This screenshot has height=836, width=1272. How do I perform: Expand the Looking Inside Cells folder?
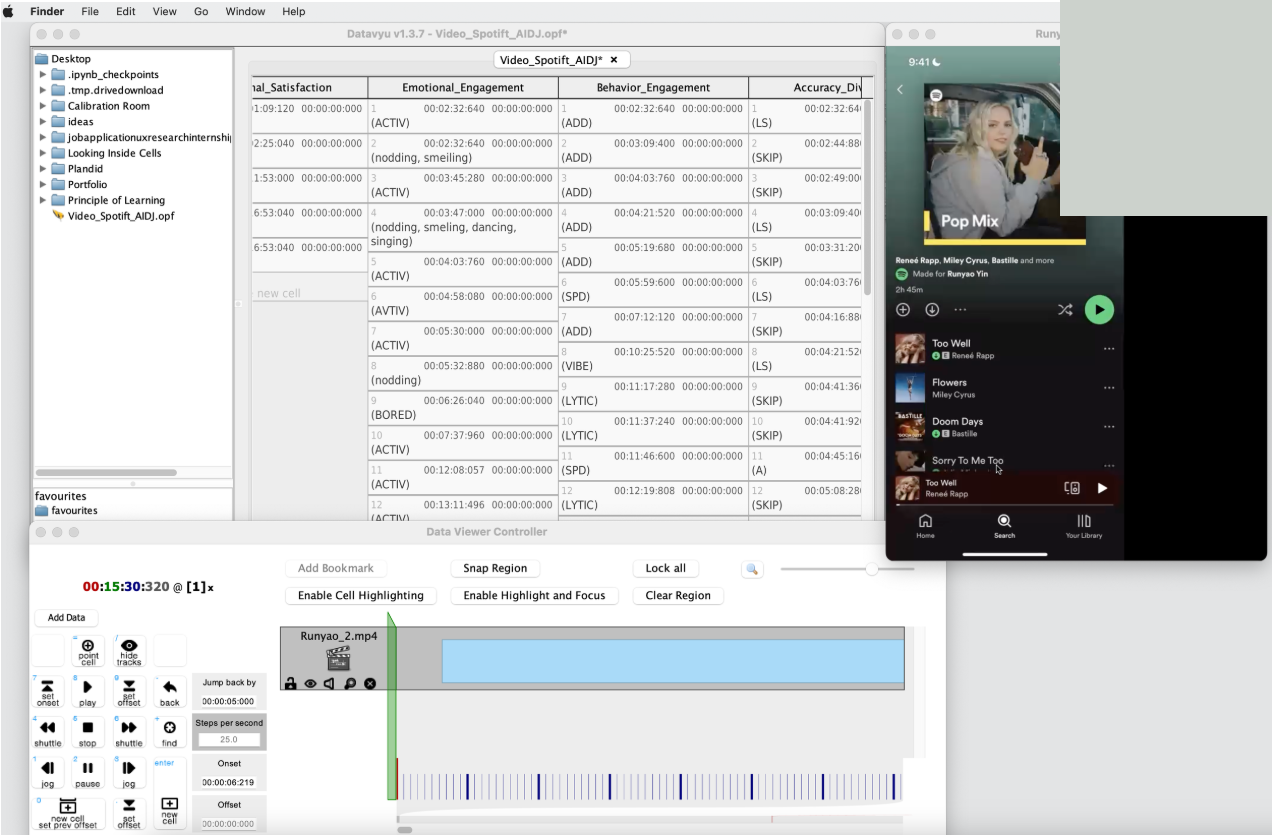coord(43,153)
